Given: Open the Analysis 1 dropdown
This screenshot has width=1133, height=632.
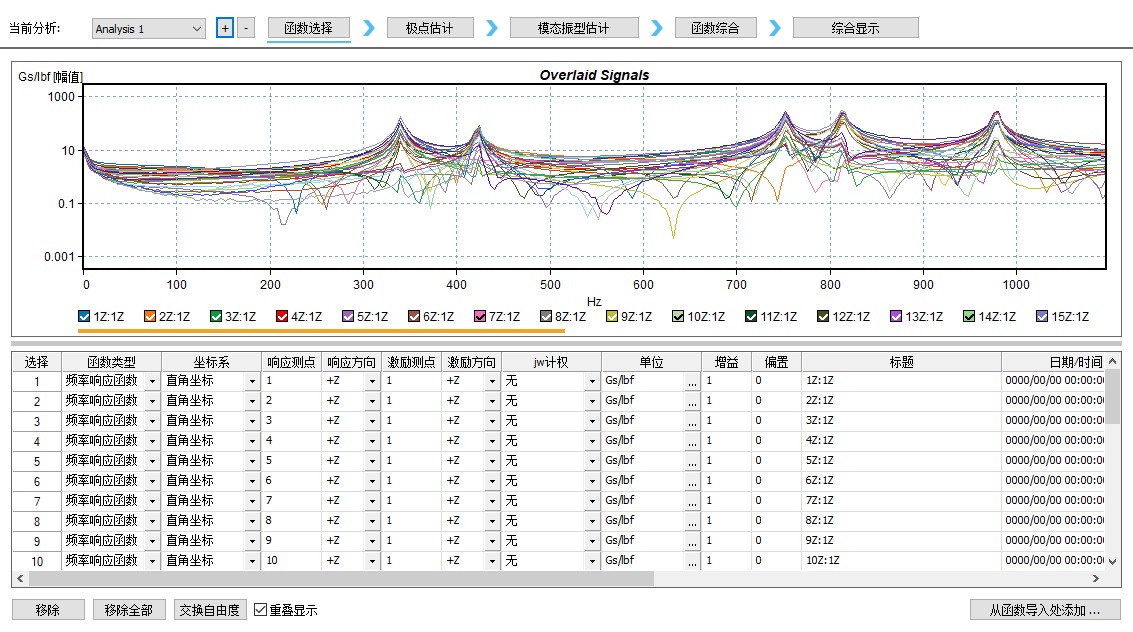Looking at the screenshot, I should point(149,29).
